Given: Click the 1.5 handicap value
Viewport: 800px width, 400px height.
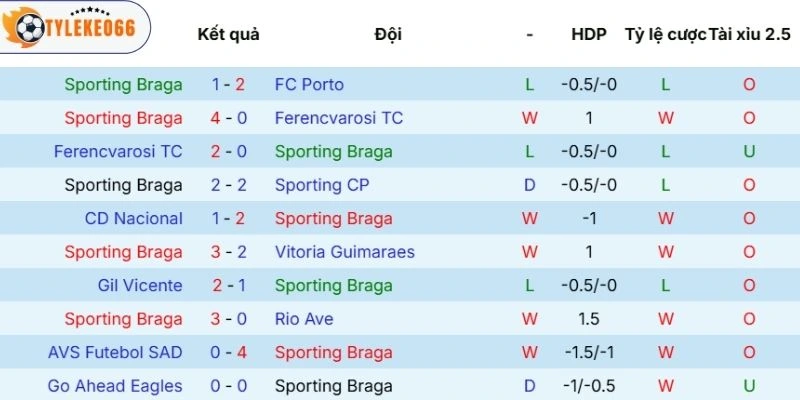Looking at the screenshot, I should click(x=589, y=319).
